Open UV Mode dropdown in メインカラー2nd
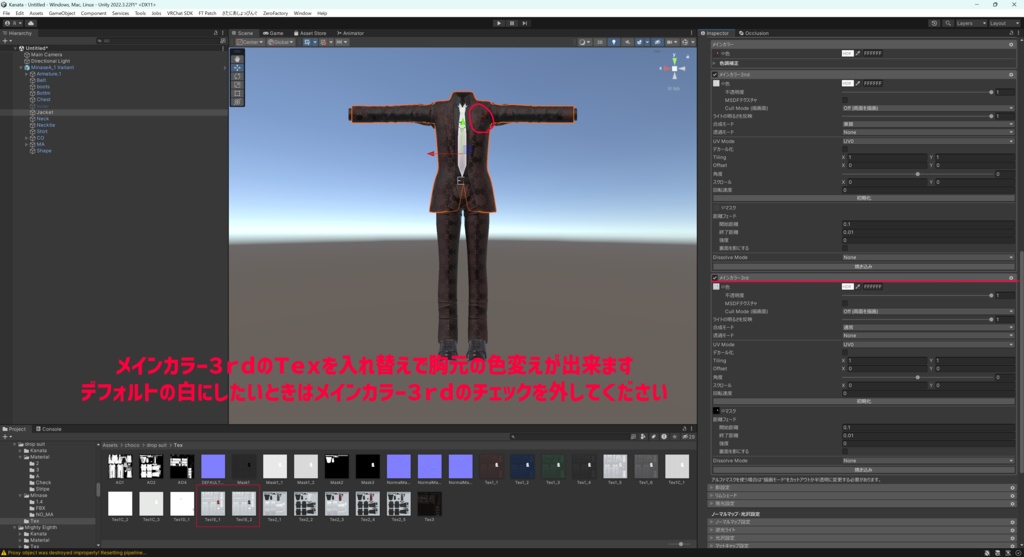 (x=927, y=141)
